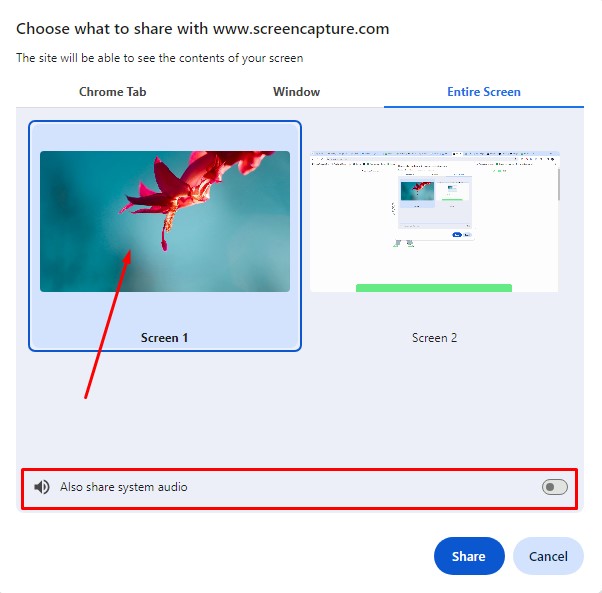Click the nested dialog inside Screen 2 preview
The image size is (602, 593).
435,207
